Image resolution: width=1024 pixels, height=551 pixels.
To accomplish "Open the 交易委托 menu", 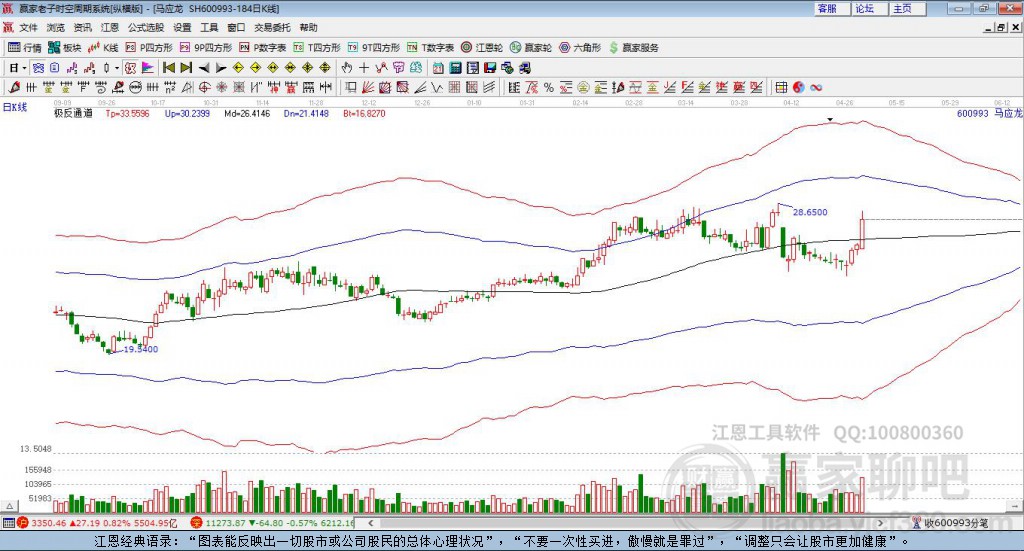I will (x=272, y=27).
